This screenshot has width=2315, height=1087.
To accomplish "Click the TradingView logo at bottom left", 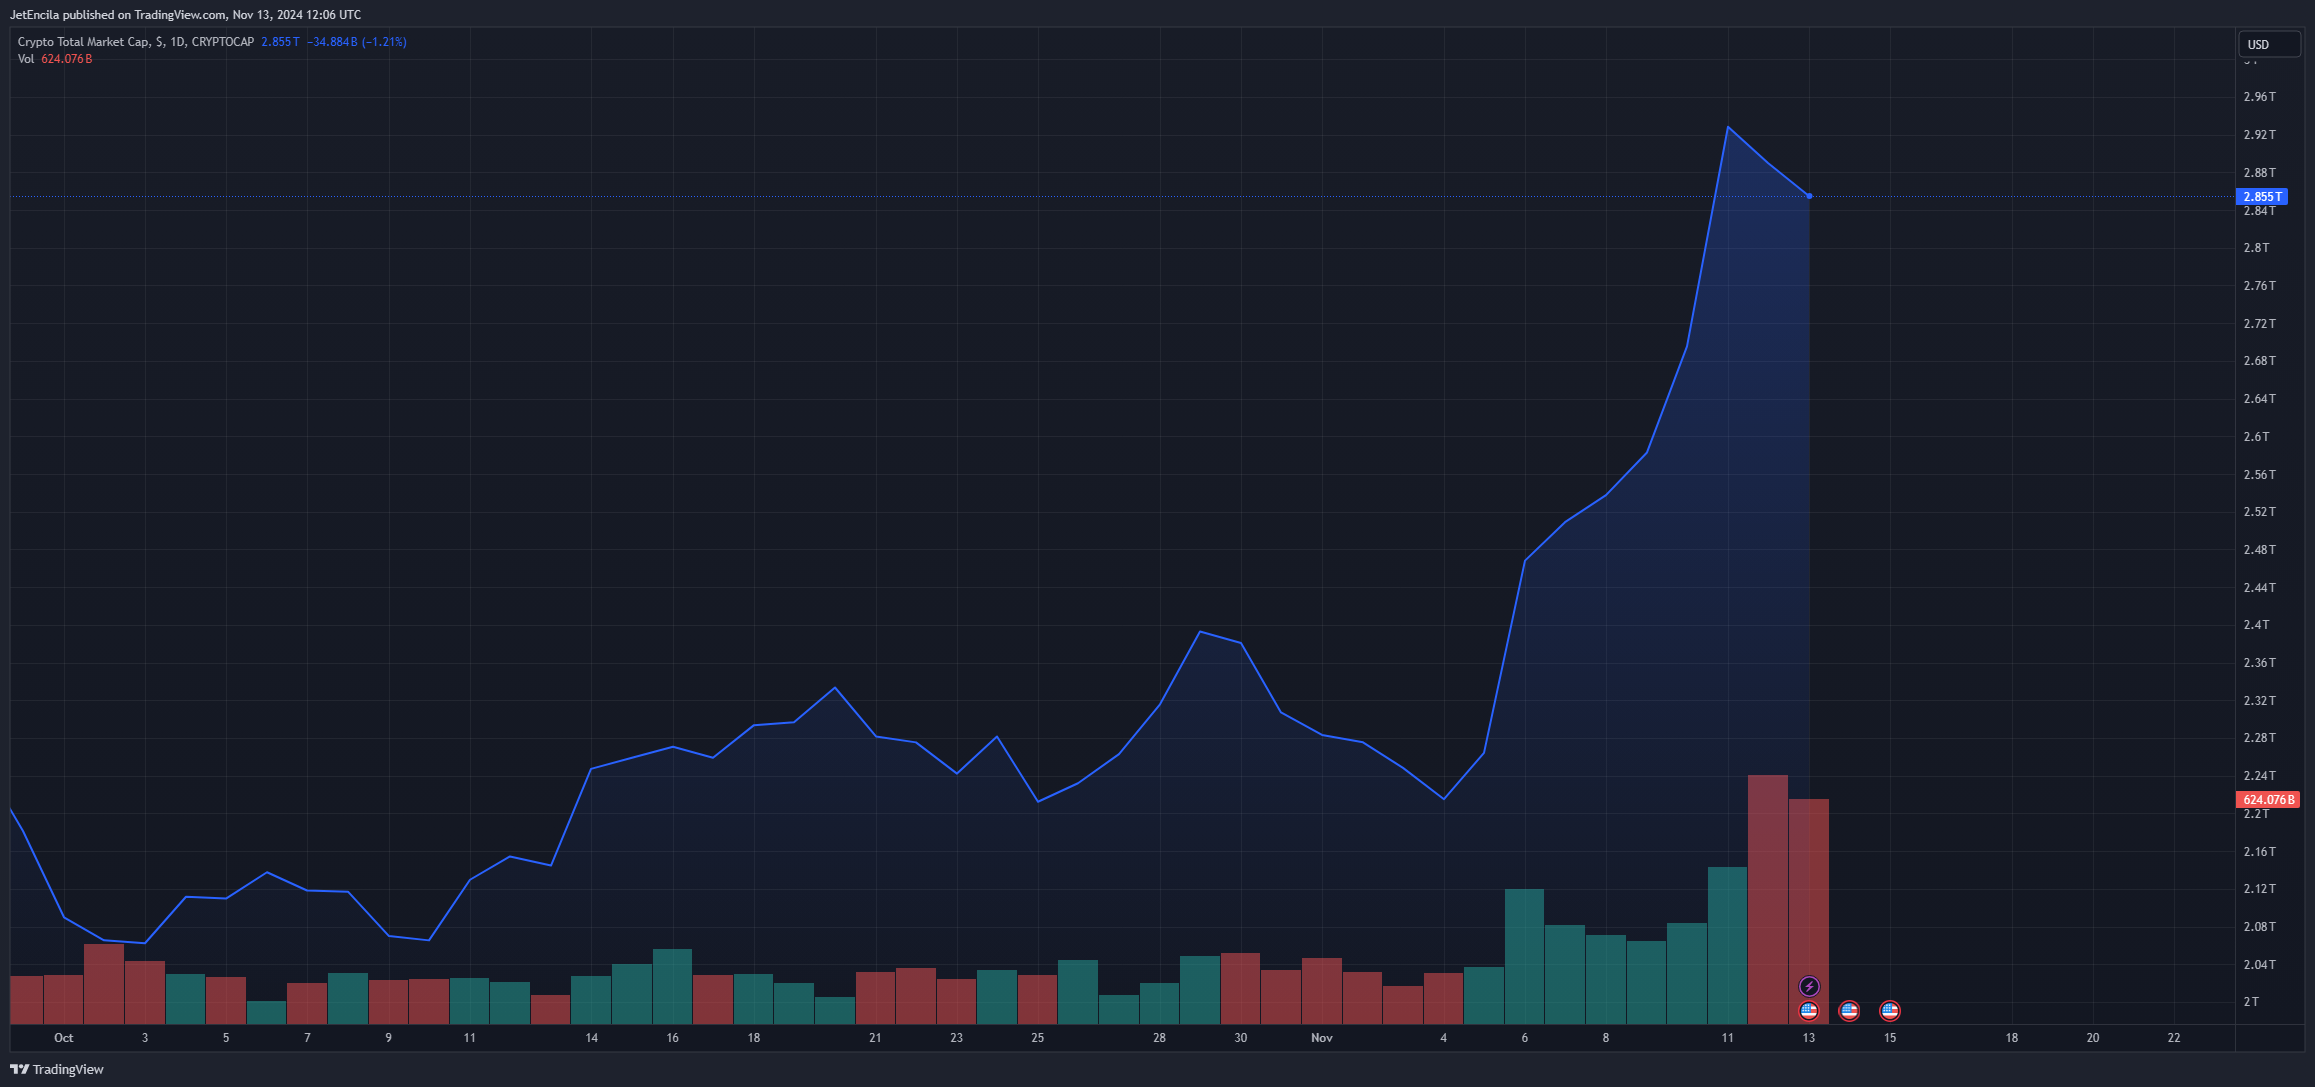I will [x=57, y=1069].
